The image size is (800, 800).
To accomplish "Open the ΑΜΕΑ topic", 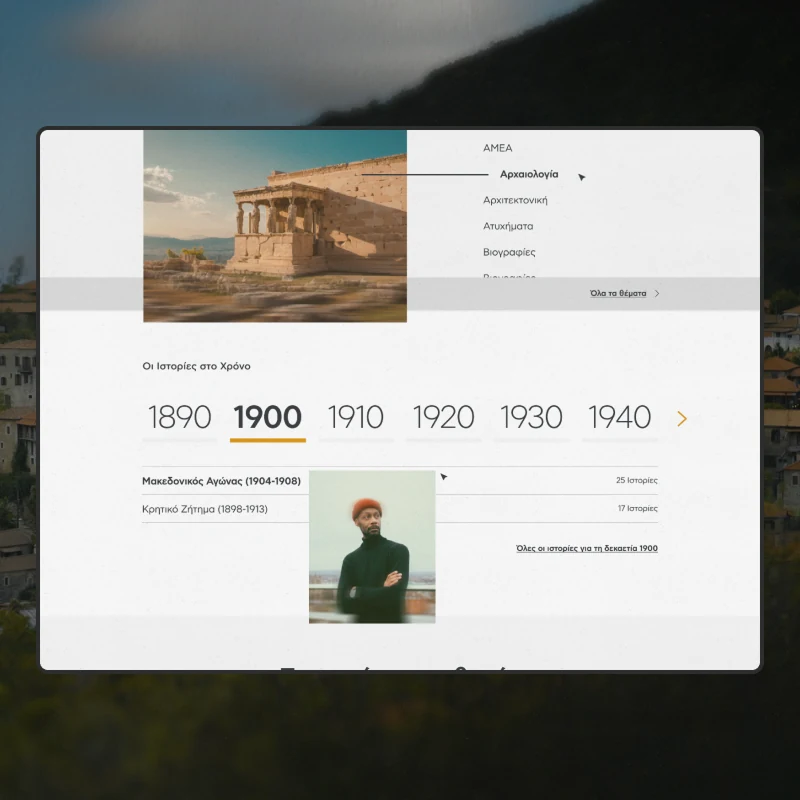I will [x=497, y=148].
